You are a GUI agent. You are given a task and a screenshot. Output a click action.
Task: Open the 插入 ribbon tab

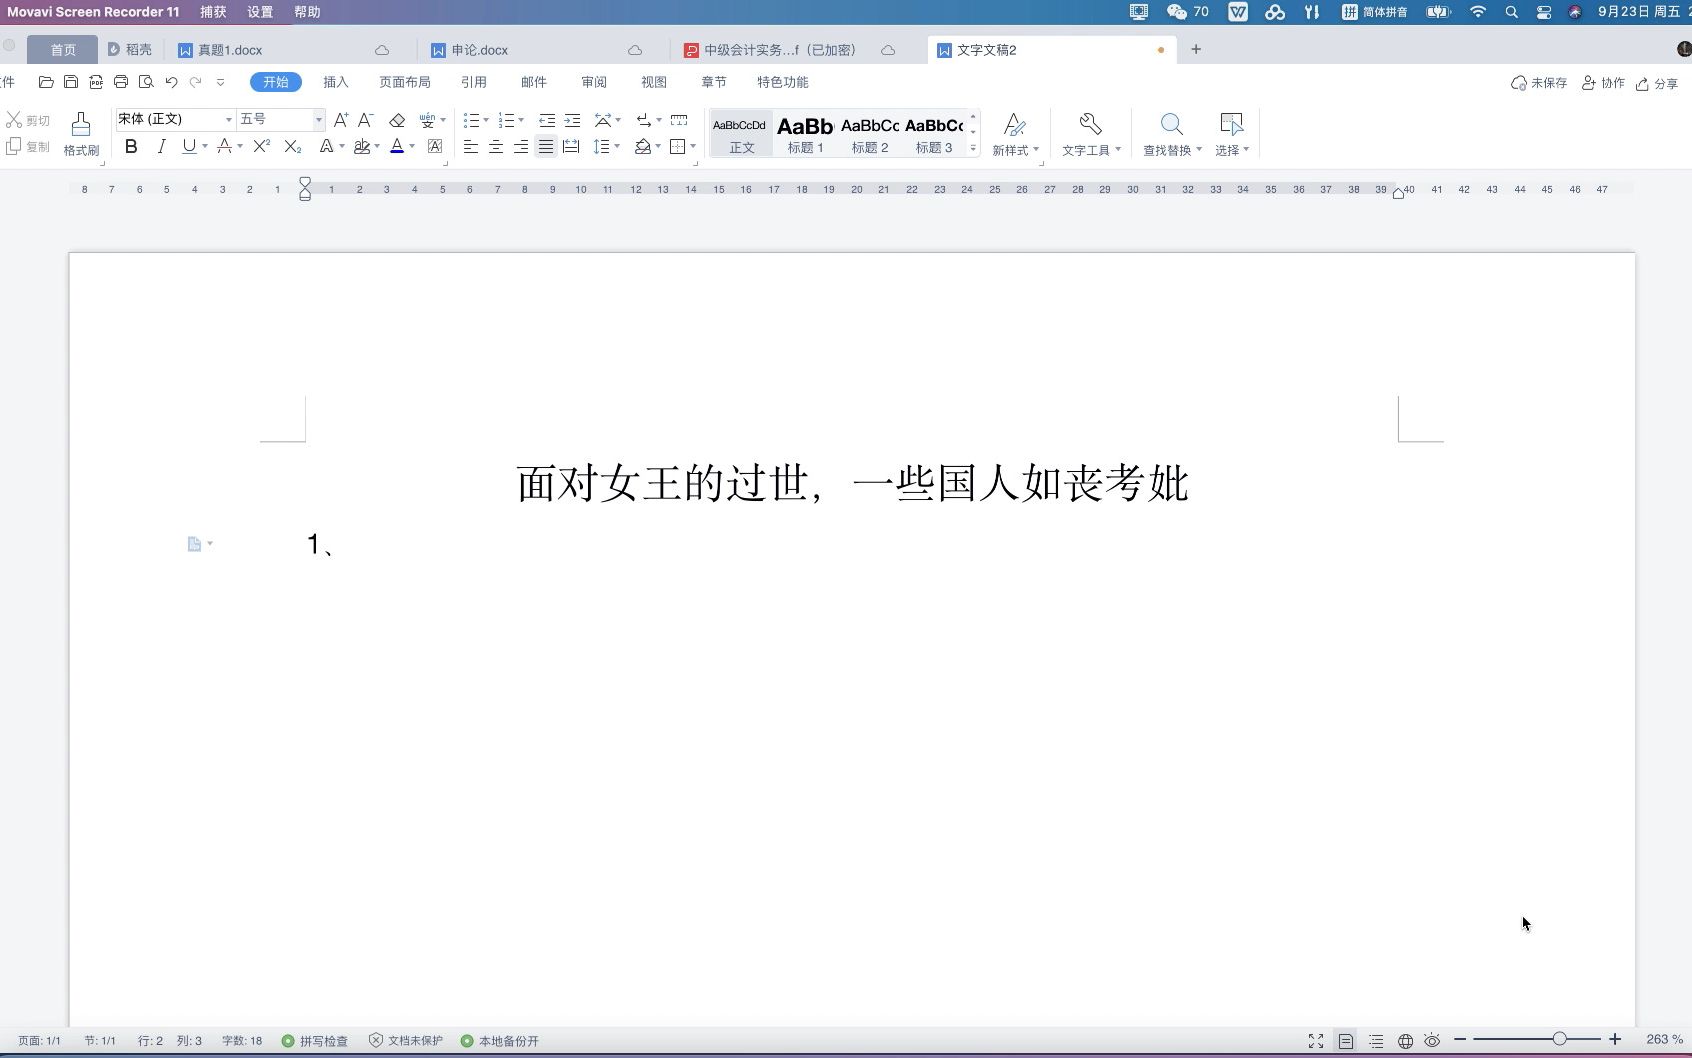336,82
